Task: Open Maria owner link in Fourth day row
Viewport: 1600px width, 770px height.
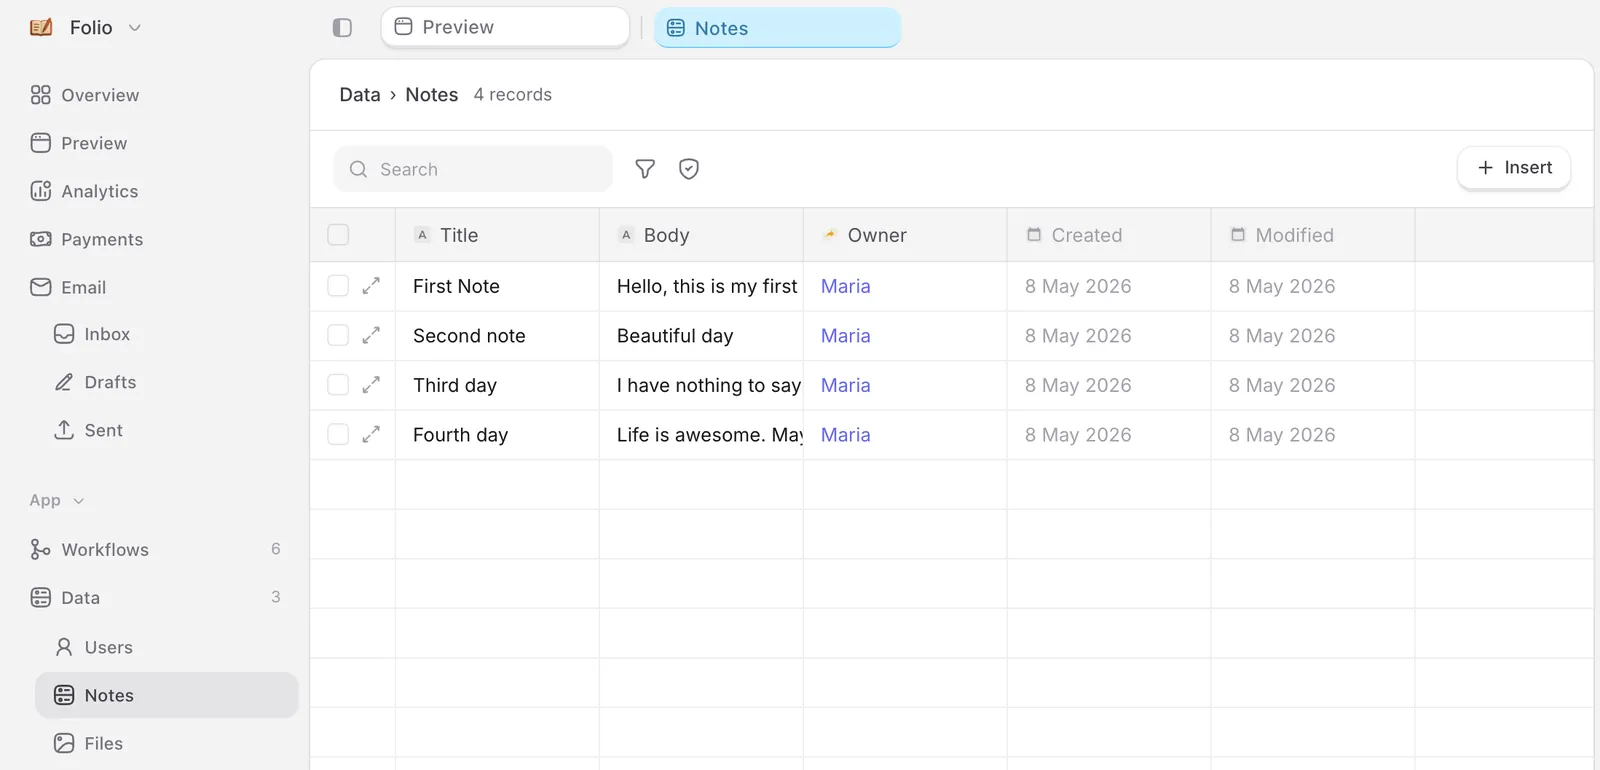Action: pos(846,435)
